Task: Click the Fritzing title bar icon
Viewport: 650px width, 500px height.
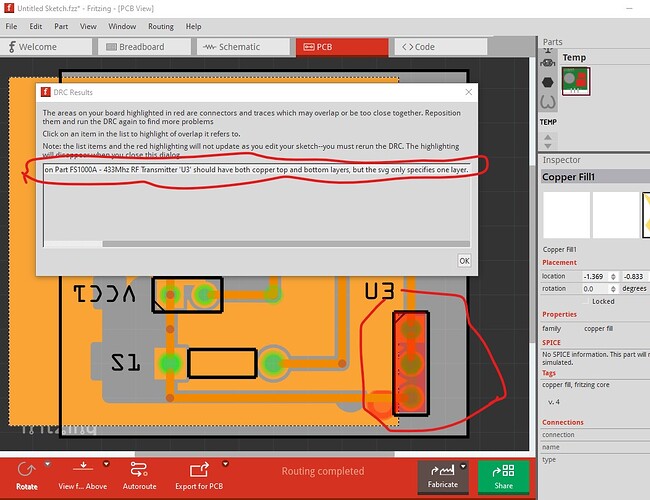Action: [x=9, y=8]
